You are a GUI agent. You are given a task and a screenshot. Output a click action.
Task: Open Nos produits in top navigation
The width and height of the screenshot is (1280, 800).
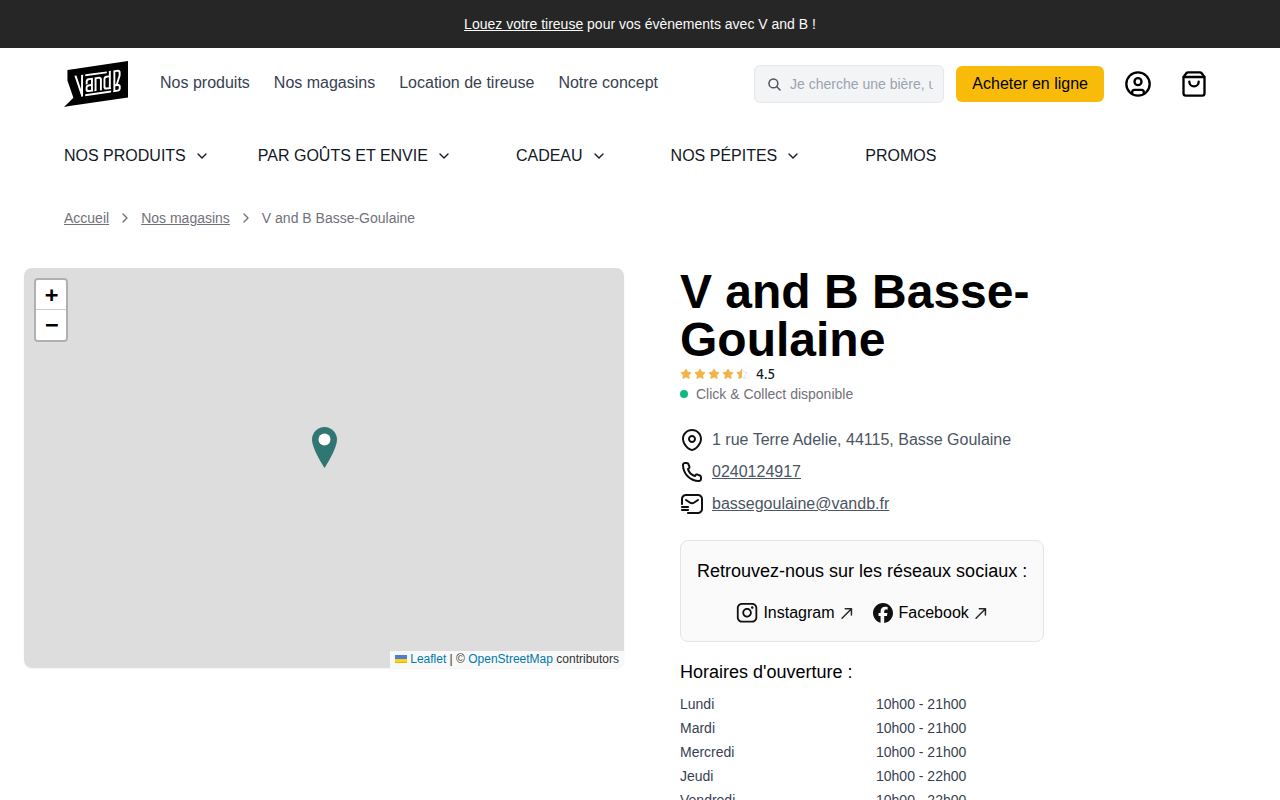[x=205, y=82]
